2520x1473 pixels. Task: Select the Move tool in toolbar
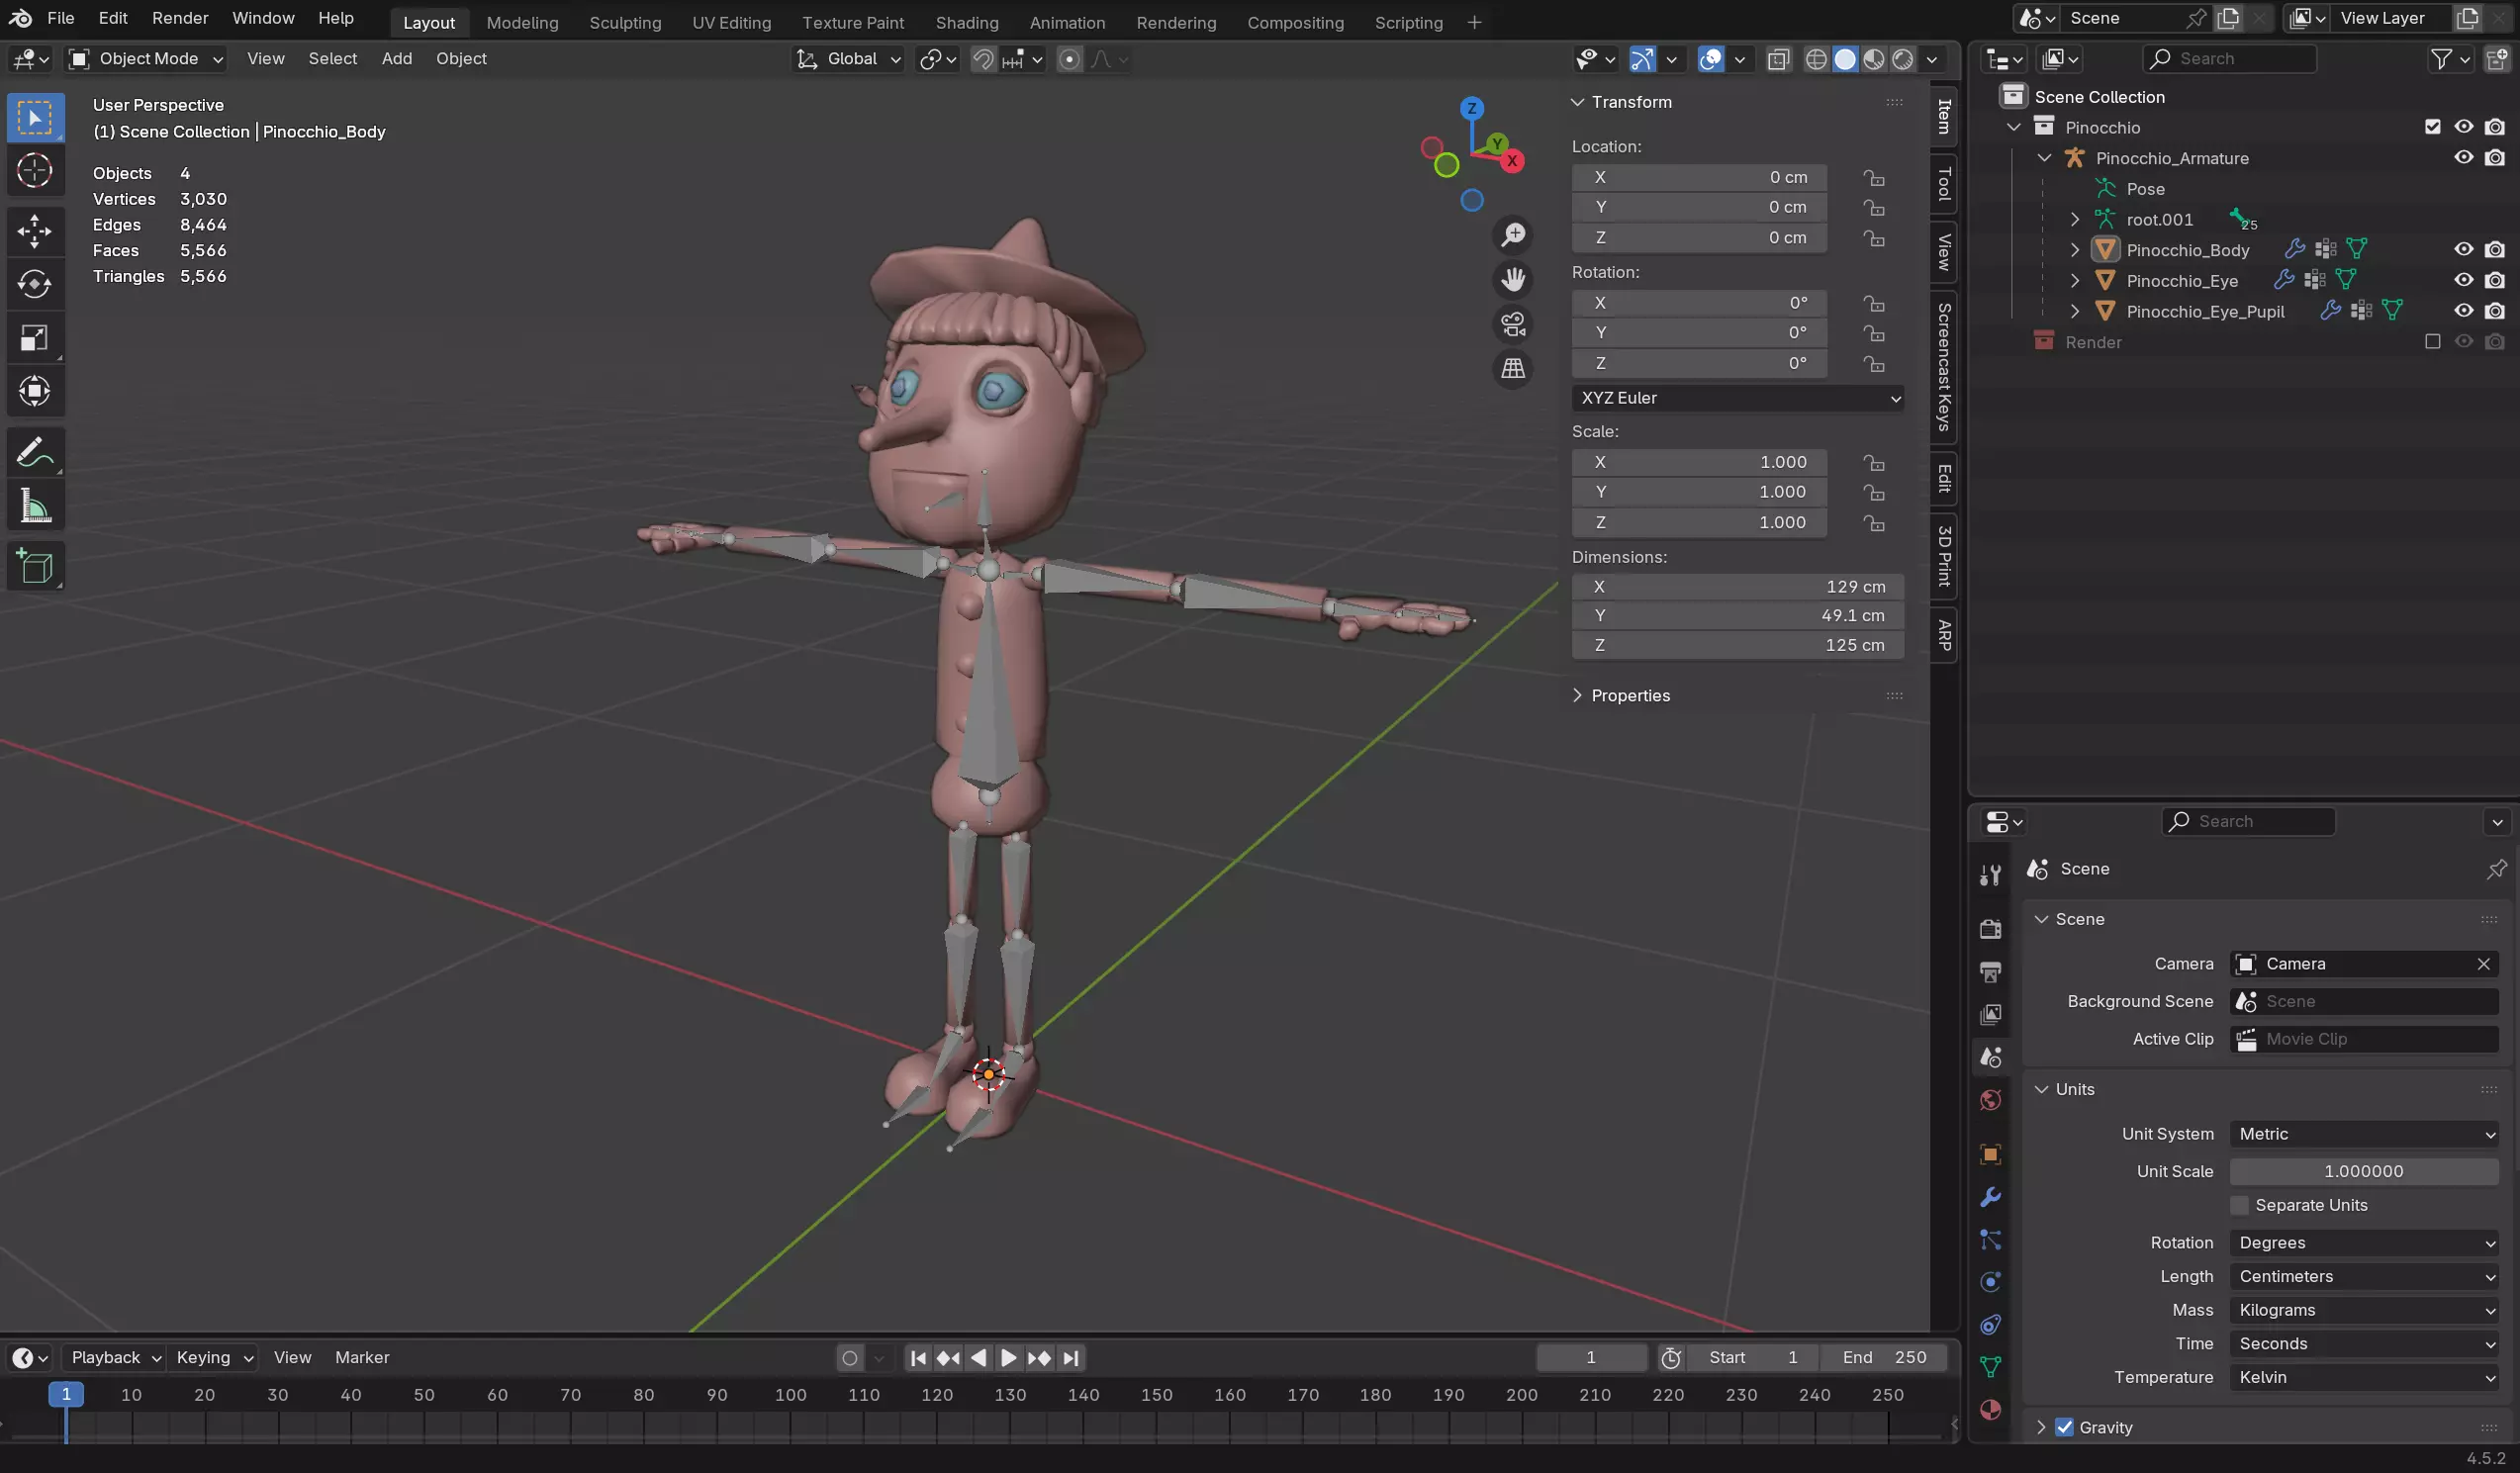tap(34, 231)
